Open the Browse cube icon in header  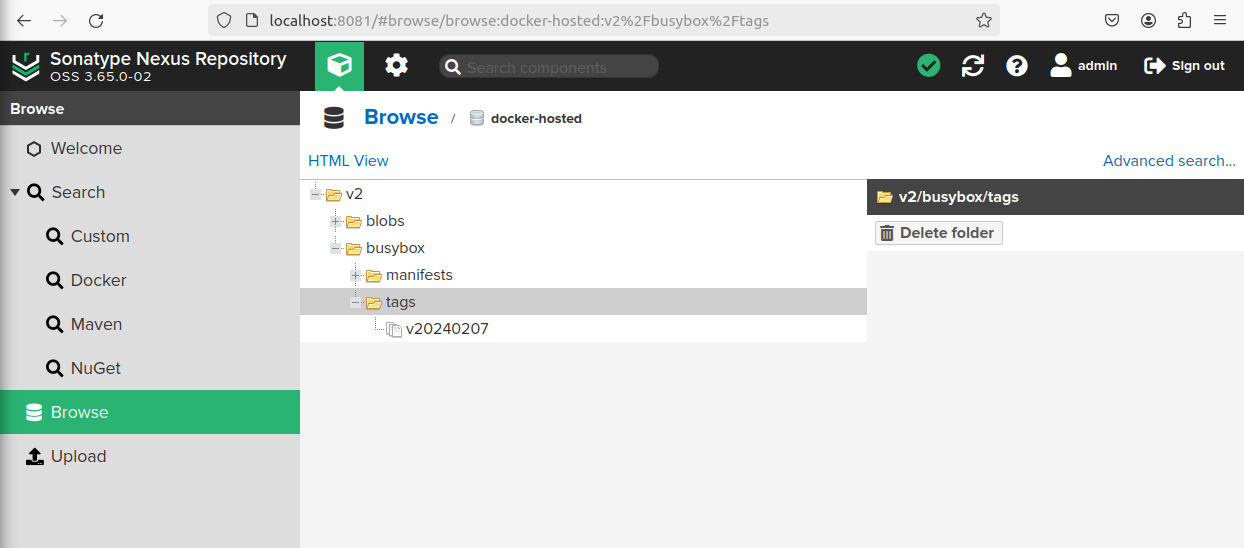[x=340, y=66]
